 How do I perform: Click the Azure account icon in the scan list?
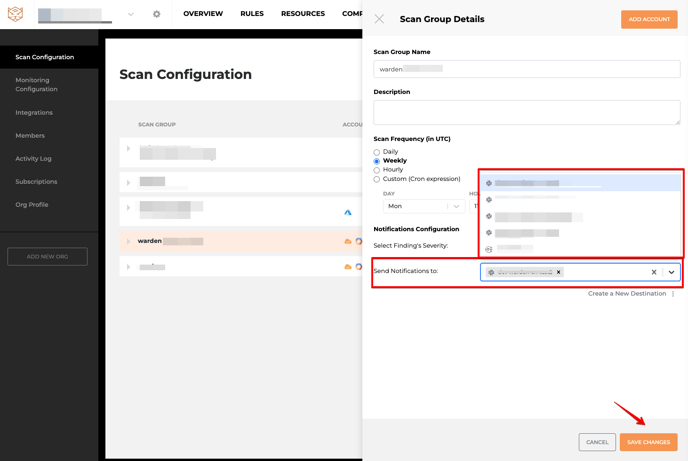348,213
